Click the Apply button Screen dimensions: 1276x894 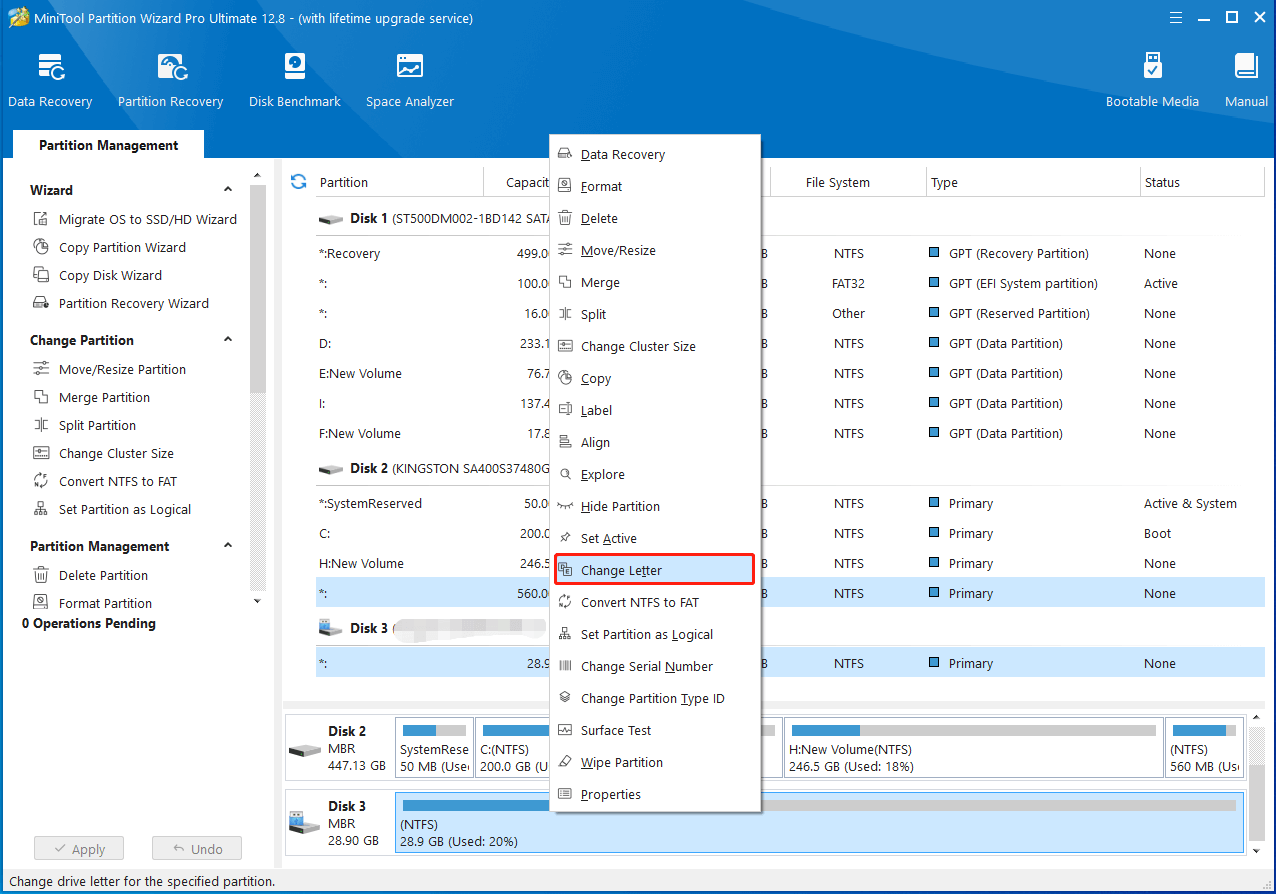78,849
